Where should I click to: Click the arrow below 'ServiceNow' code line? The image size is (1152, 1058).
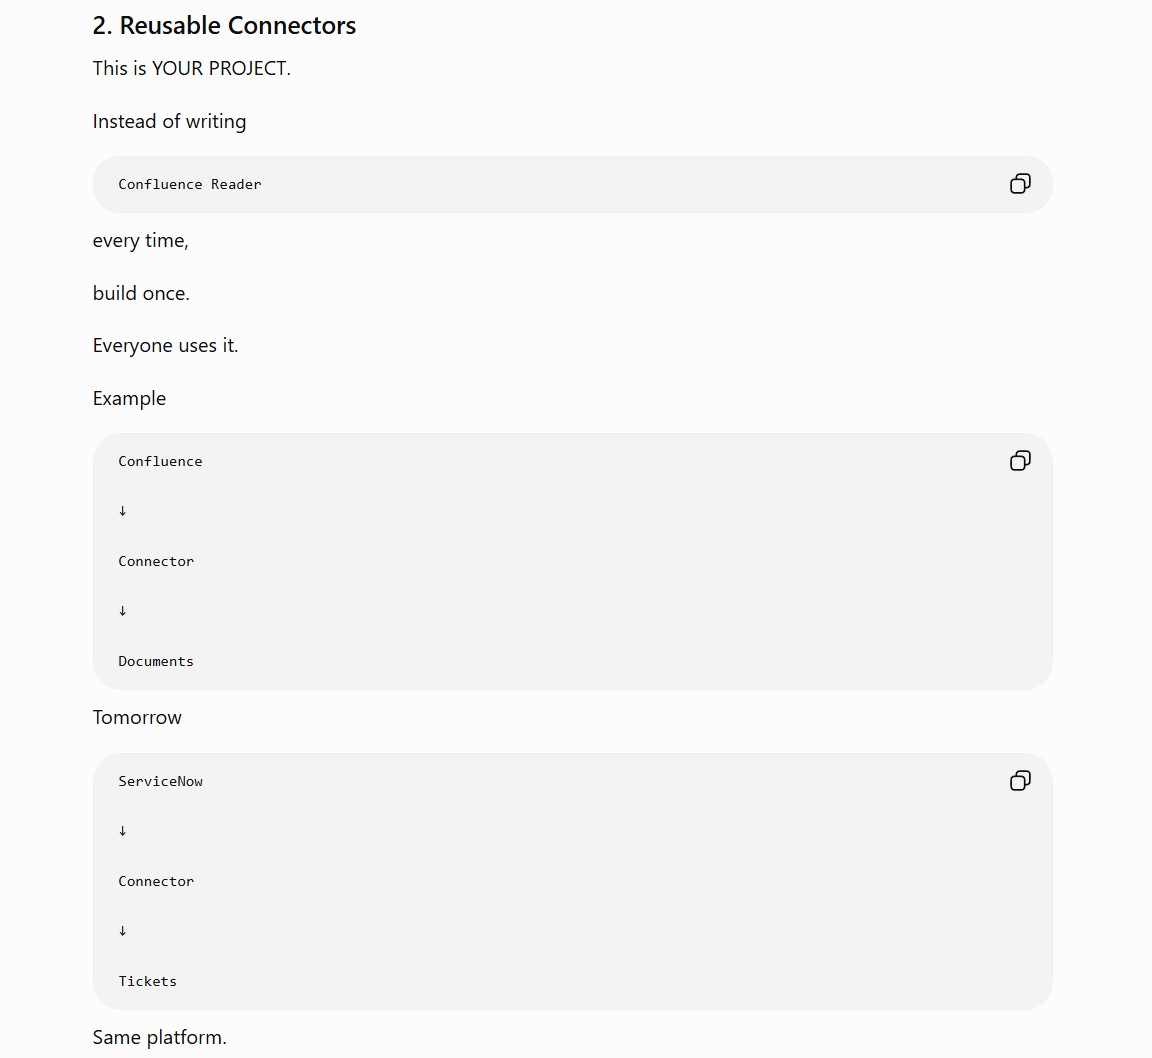[123, 831]
